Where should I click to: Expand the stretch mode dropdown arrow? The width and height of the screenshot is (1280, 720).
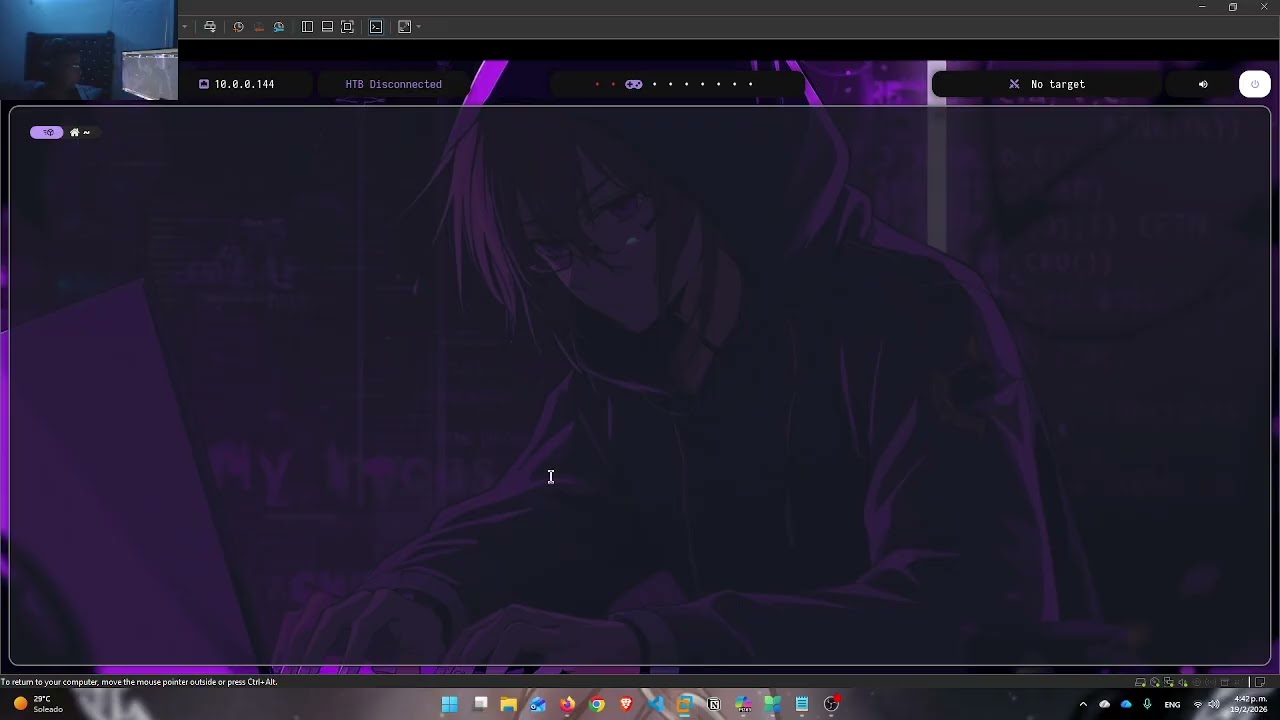pyautogui.click(x=418, y=27)
